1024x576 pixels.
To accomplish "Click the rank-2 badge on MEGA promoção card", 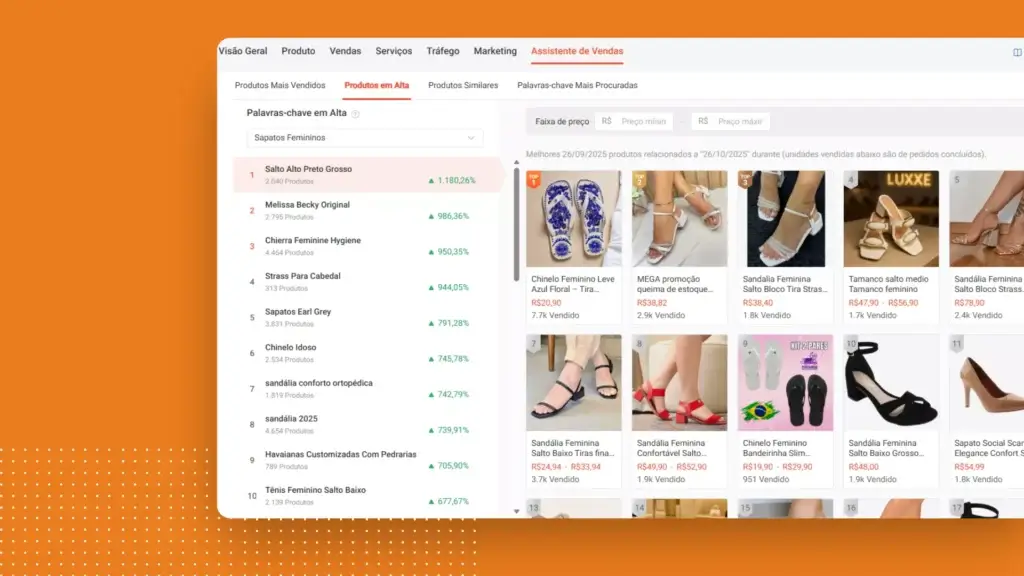I will click(638, 177).
